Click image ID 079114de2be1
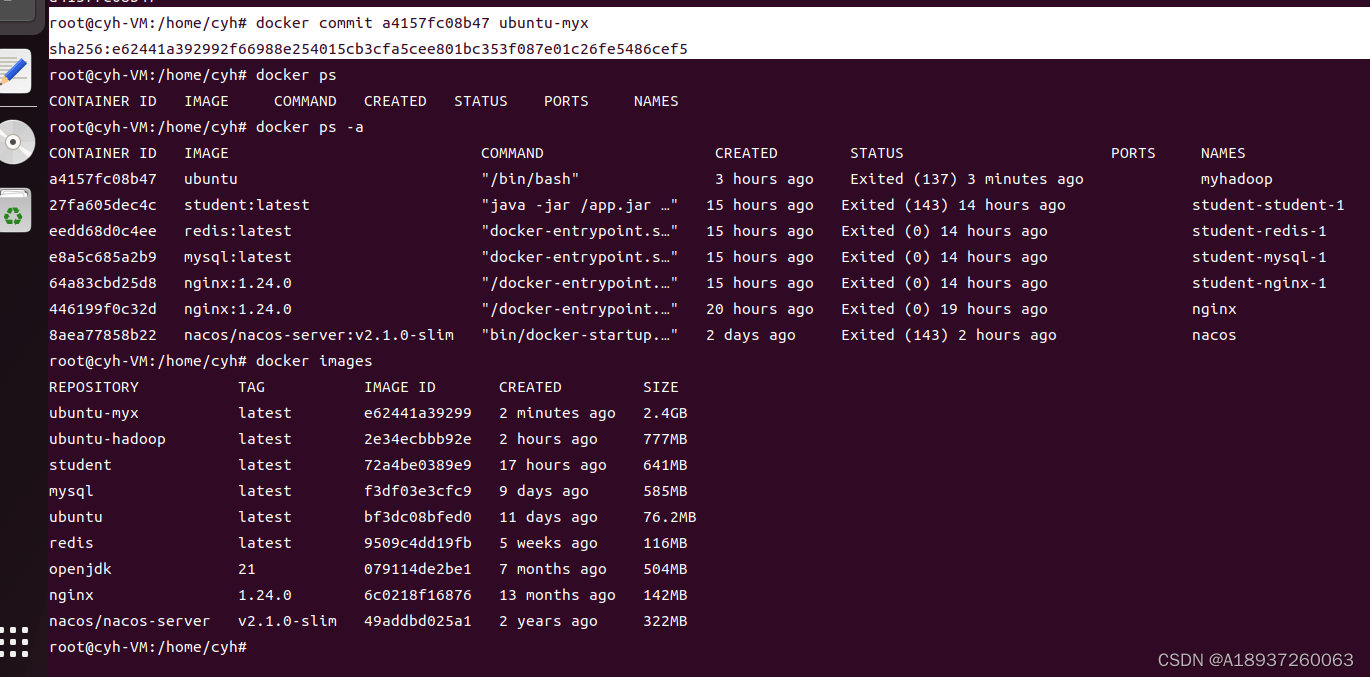 pos(418,569)
